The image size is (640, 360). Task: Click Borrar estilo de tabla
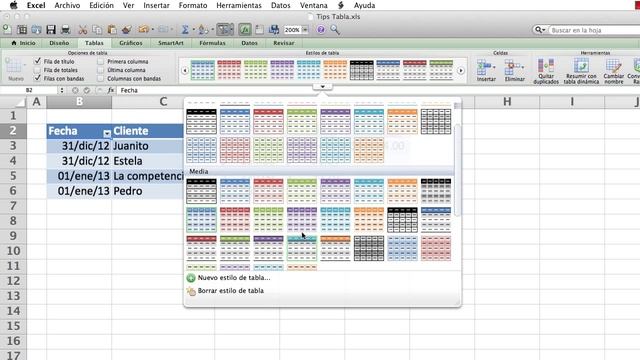[230, 291]
